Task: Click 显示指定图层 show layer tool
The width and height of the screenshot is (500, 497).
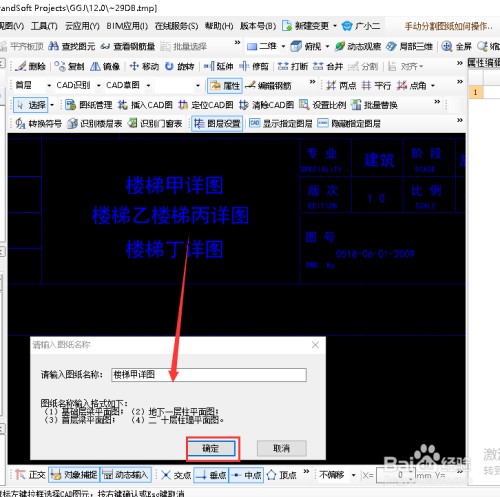Action: [281, 124]
